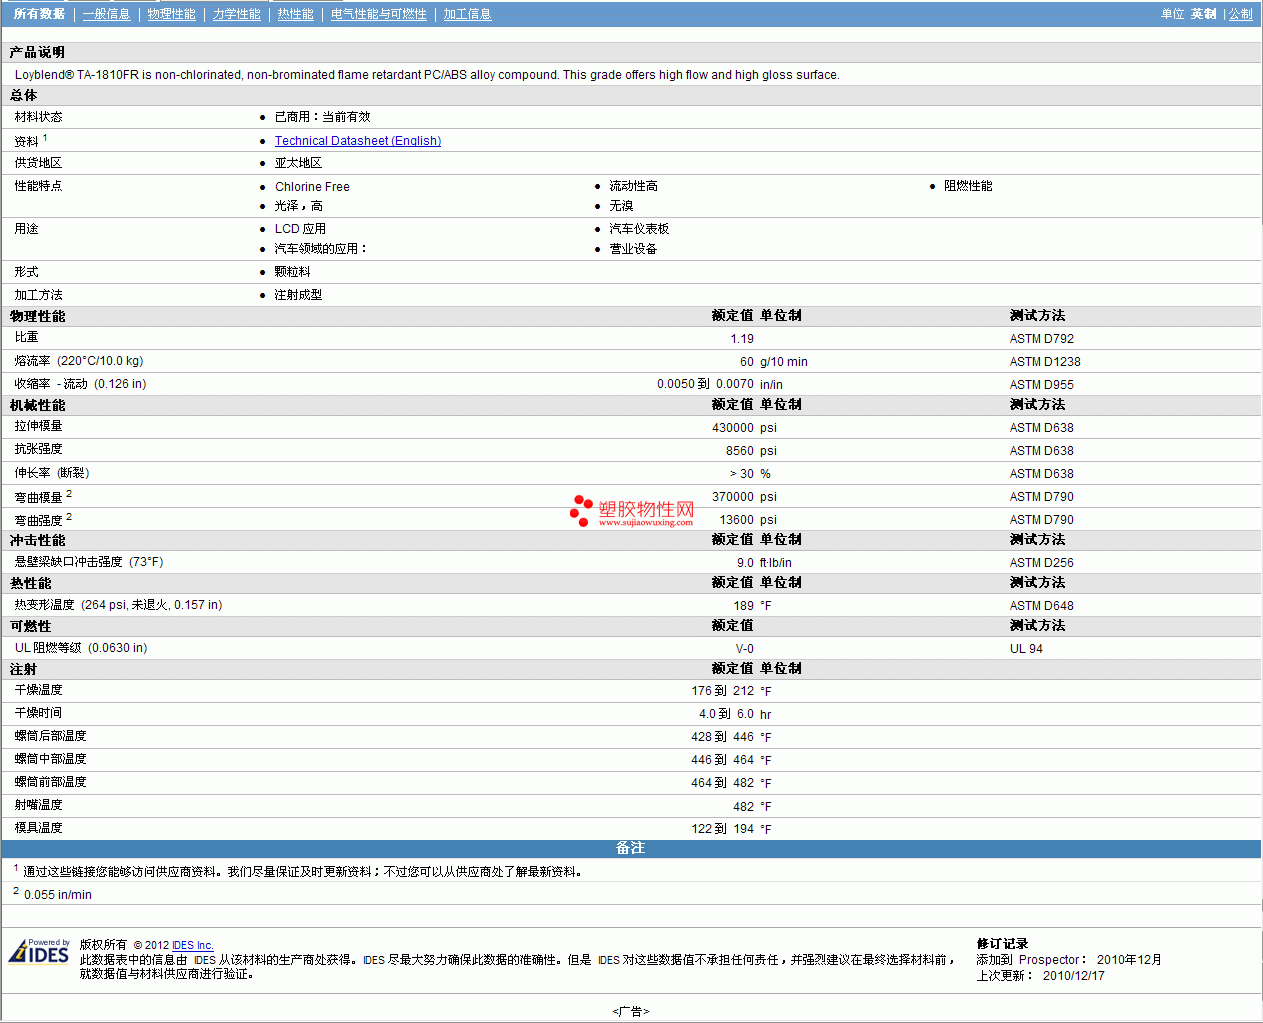The width and height of the screenshot is (1263, 1023).
Task: Click the 亚太地区 availability value
Action: click(299, 163)
